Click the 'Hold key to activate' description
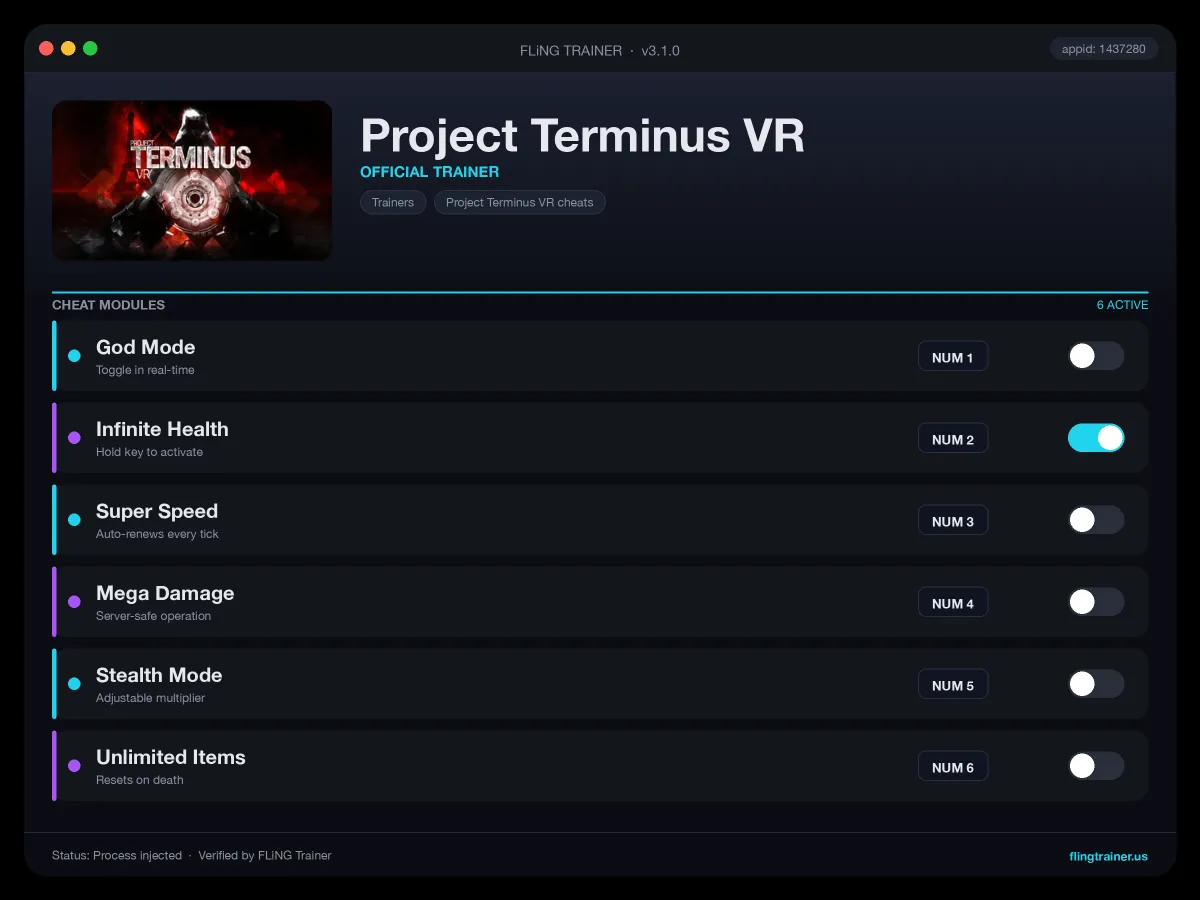Screen dimensions: 1200x900 149,452
